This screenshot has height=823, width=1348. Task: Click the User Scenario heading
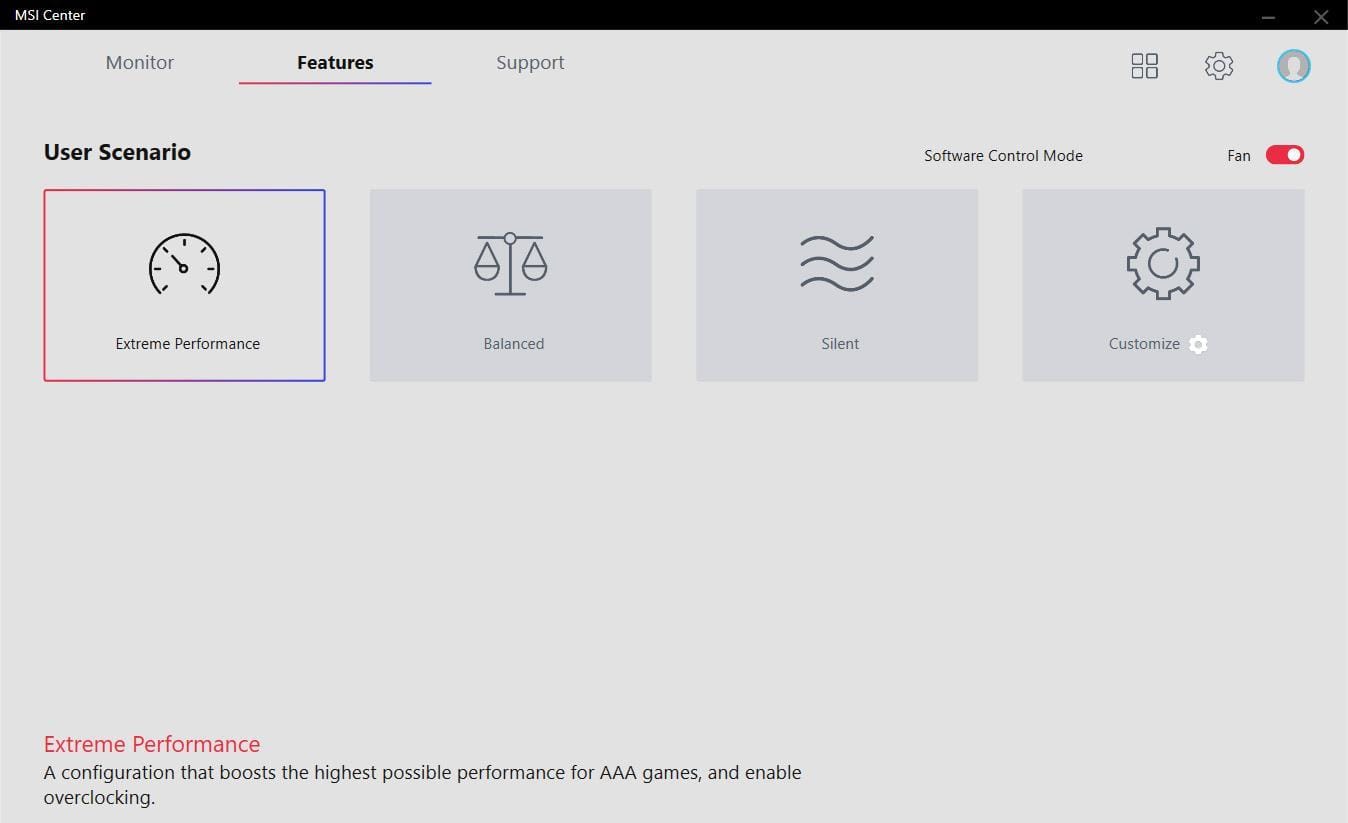pos(117,152)
